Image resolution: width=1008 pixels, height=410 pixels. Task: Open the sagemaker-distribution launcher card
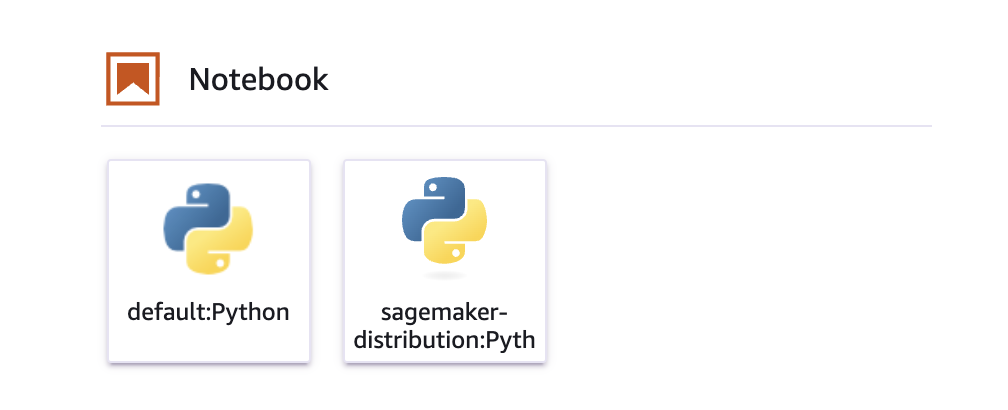point(444,260)
